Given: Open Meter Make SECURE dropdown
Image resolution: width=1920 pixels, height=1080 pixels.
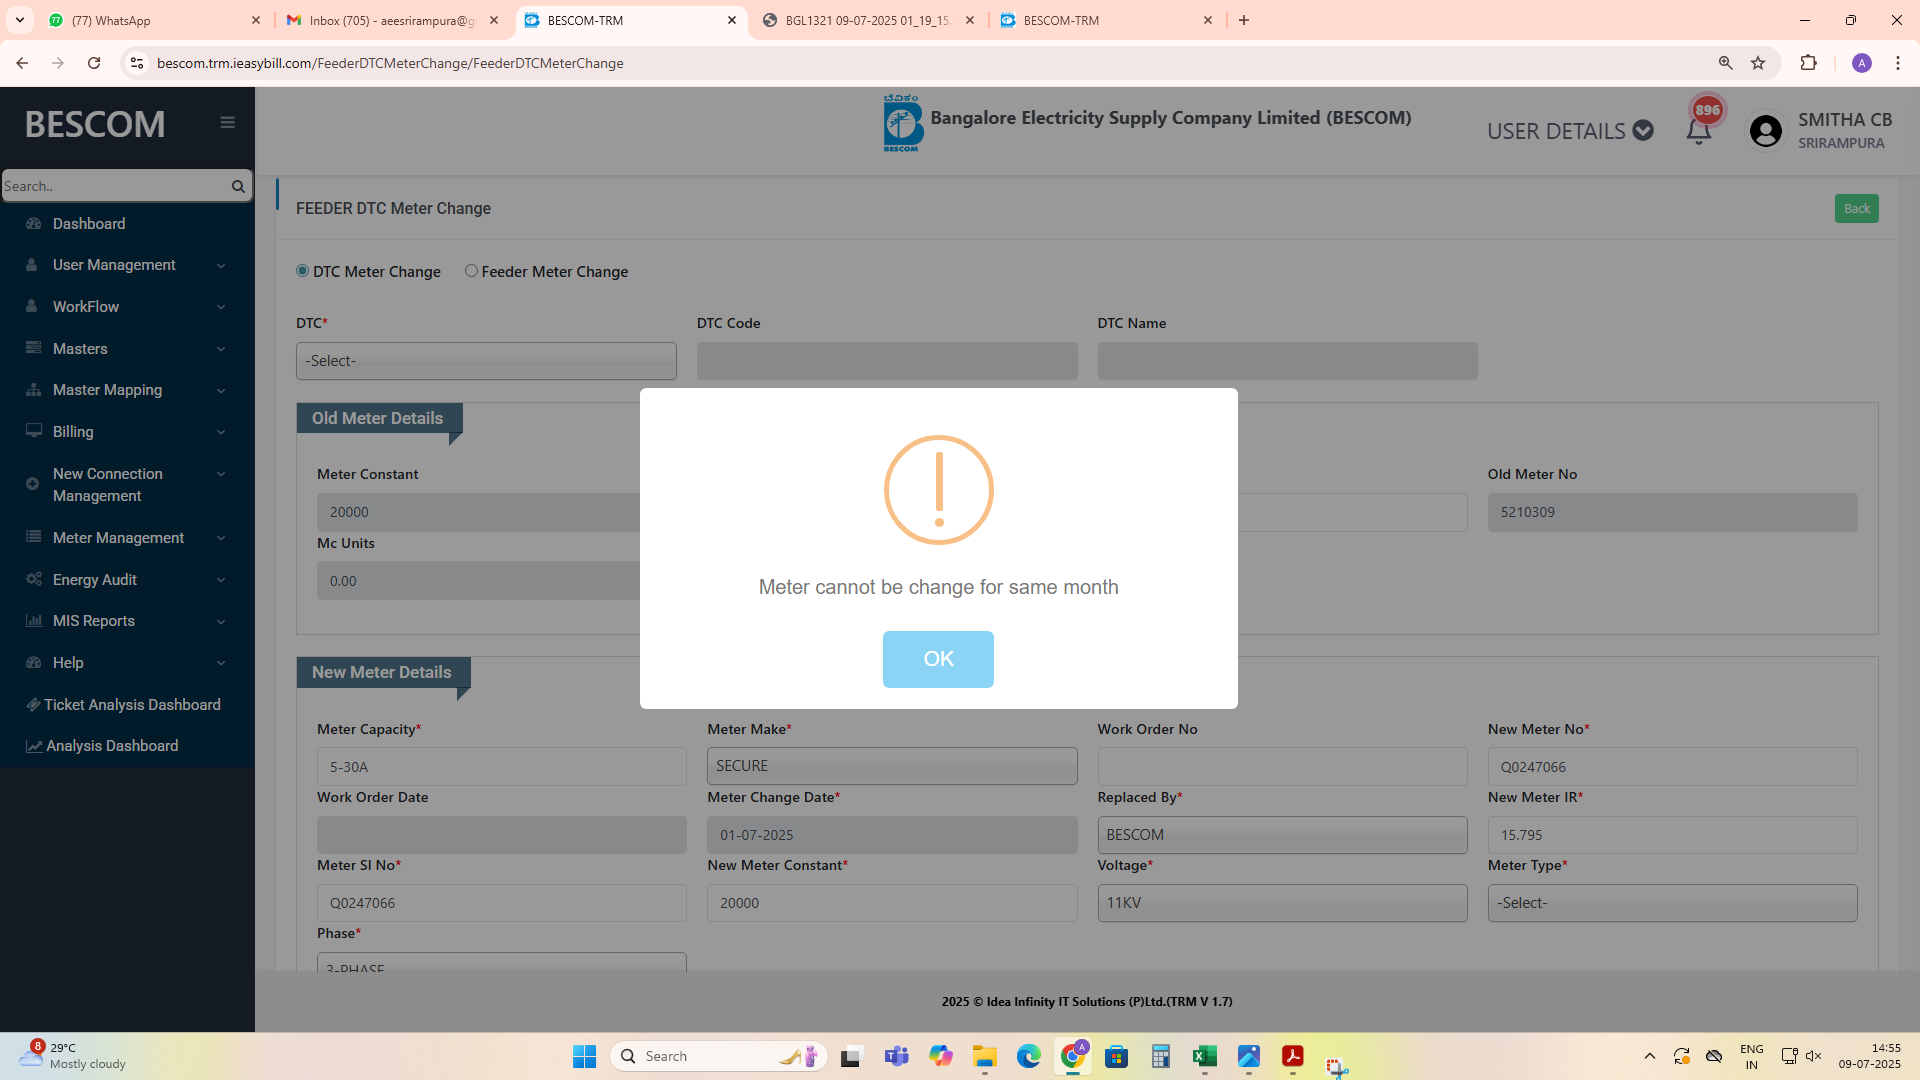Looking at the screenshot, I should pyautogui.click(x=892, y=766).
